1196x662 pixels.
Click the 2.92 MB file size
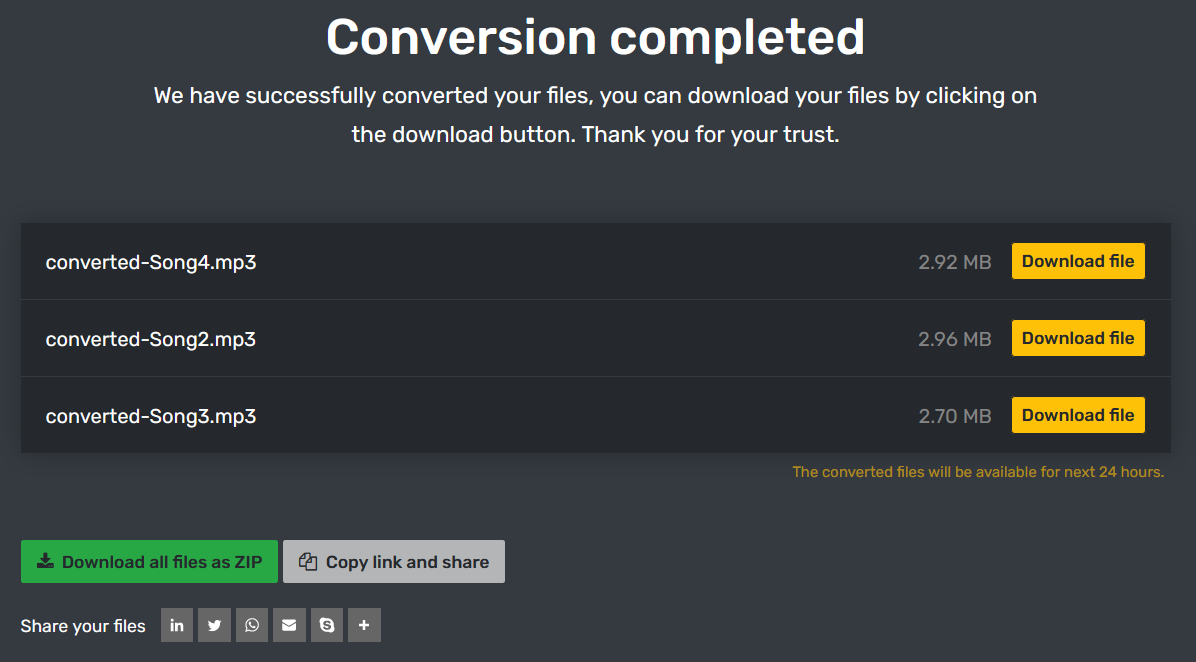955,263
